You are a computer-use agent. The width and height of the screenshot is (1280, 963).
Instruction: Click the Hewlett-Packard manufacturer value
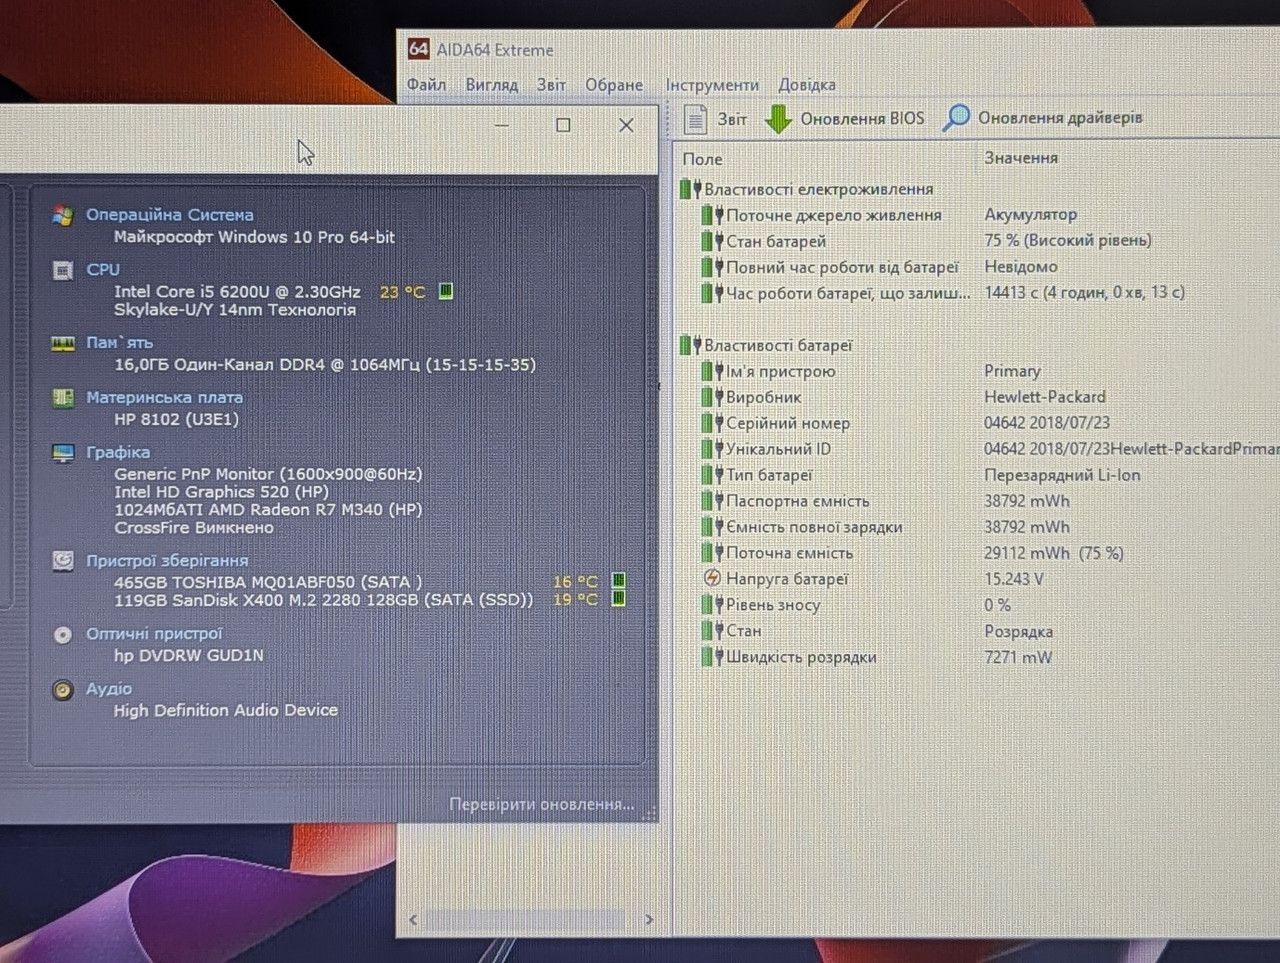(1045, 397)
